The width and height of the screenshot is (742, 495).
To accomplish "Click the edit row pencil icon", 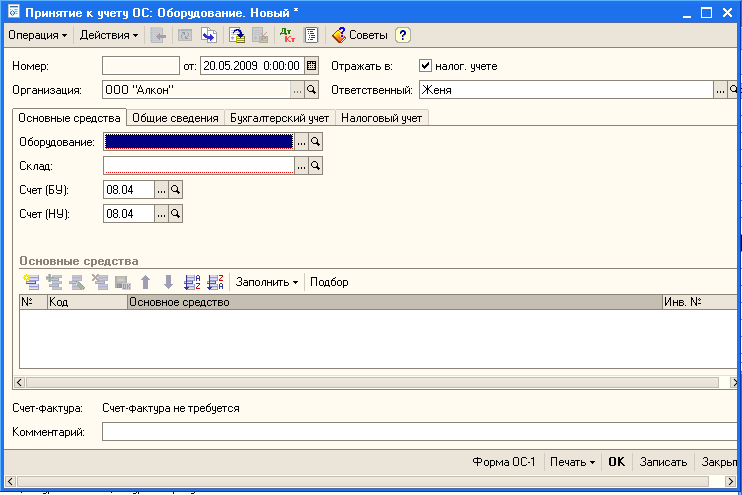I will [x=77, y=282].
